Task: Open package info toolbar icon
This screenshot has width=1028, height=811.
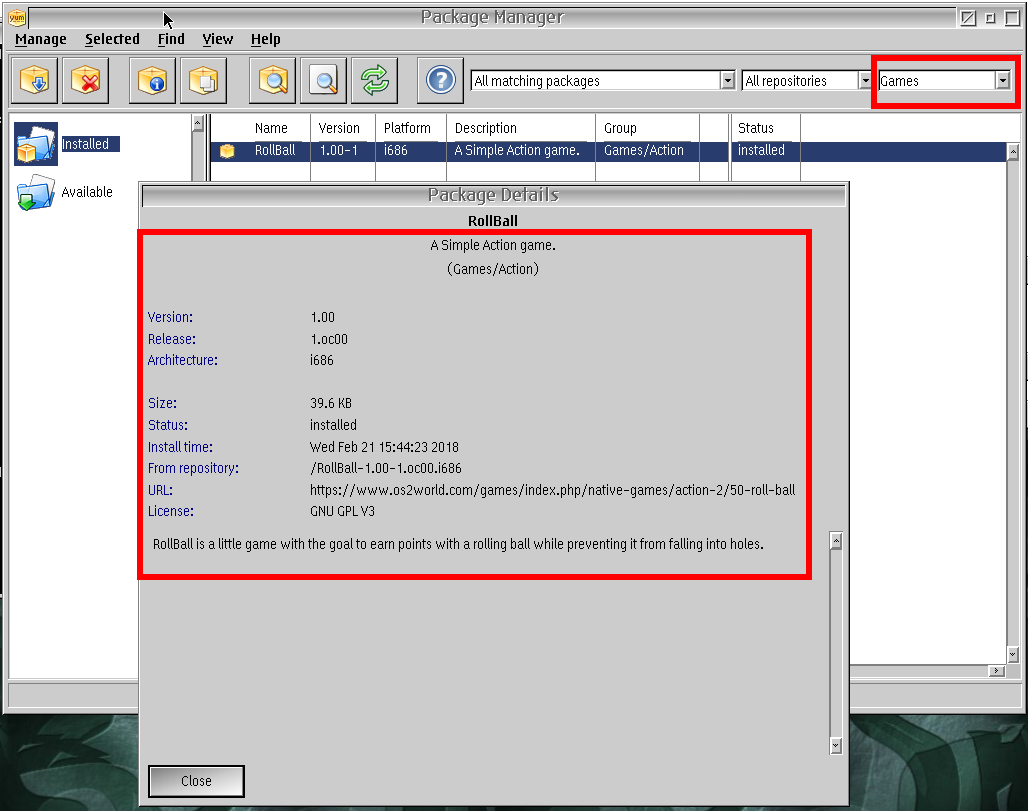Action: (152, 81)
